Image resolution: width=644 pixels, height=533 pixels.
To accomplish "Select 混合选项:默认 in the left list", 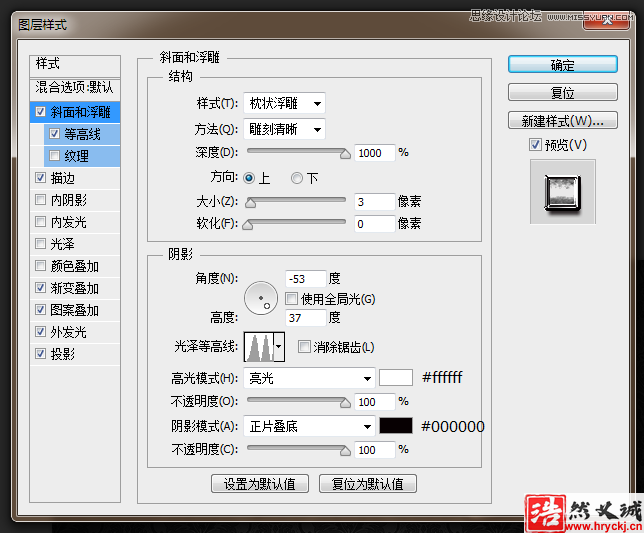I will (75, 87).
